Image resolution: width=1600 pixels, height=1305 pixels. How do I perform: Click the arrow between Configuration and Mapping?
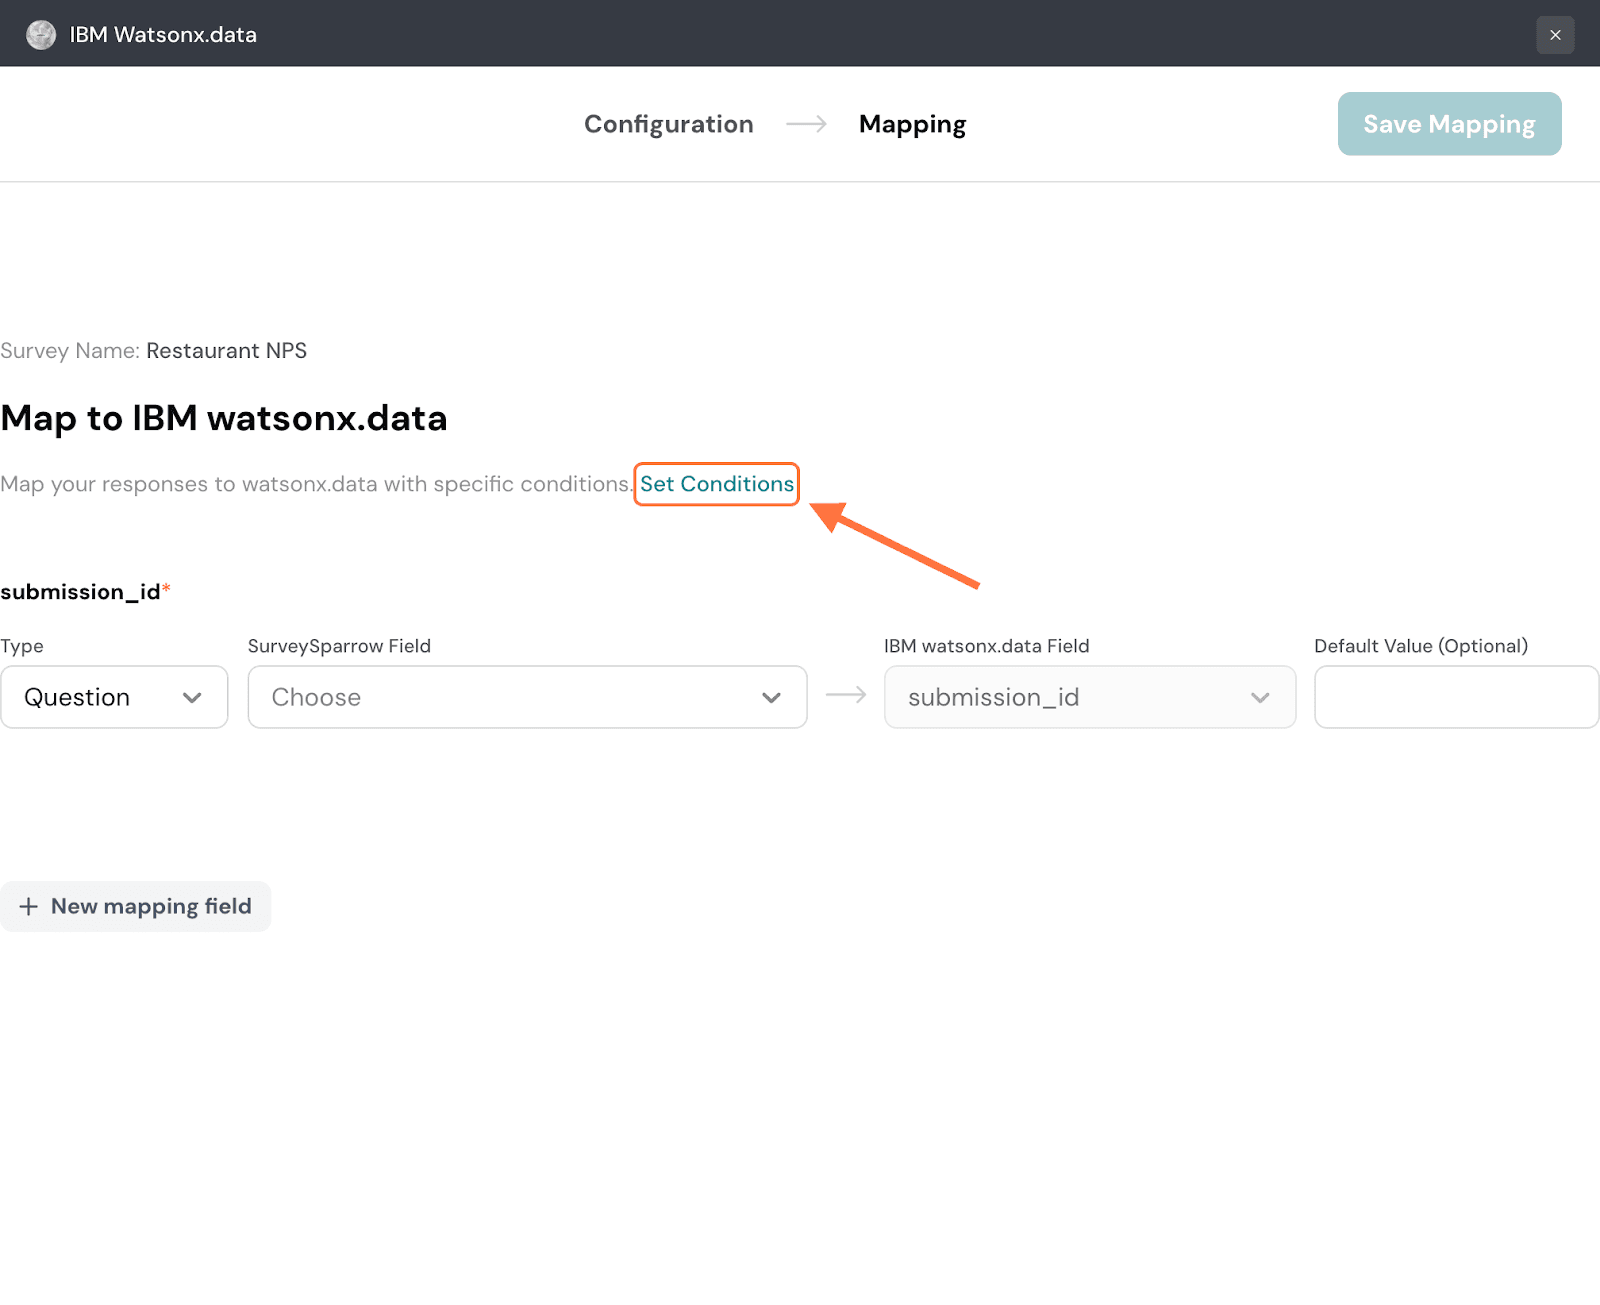click(x=806, y=124)
